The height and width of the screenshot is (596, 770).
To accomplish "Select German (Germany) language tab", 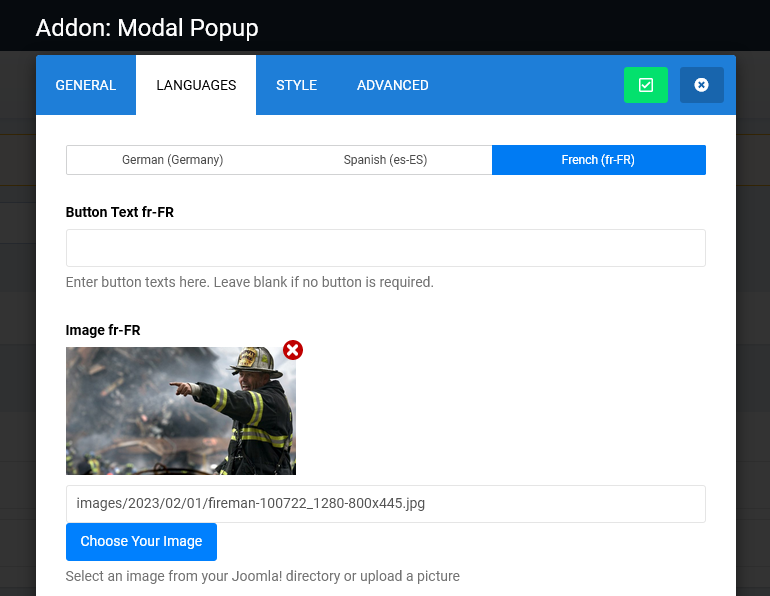I will pyautogui.click(x=173, y=160).
